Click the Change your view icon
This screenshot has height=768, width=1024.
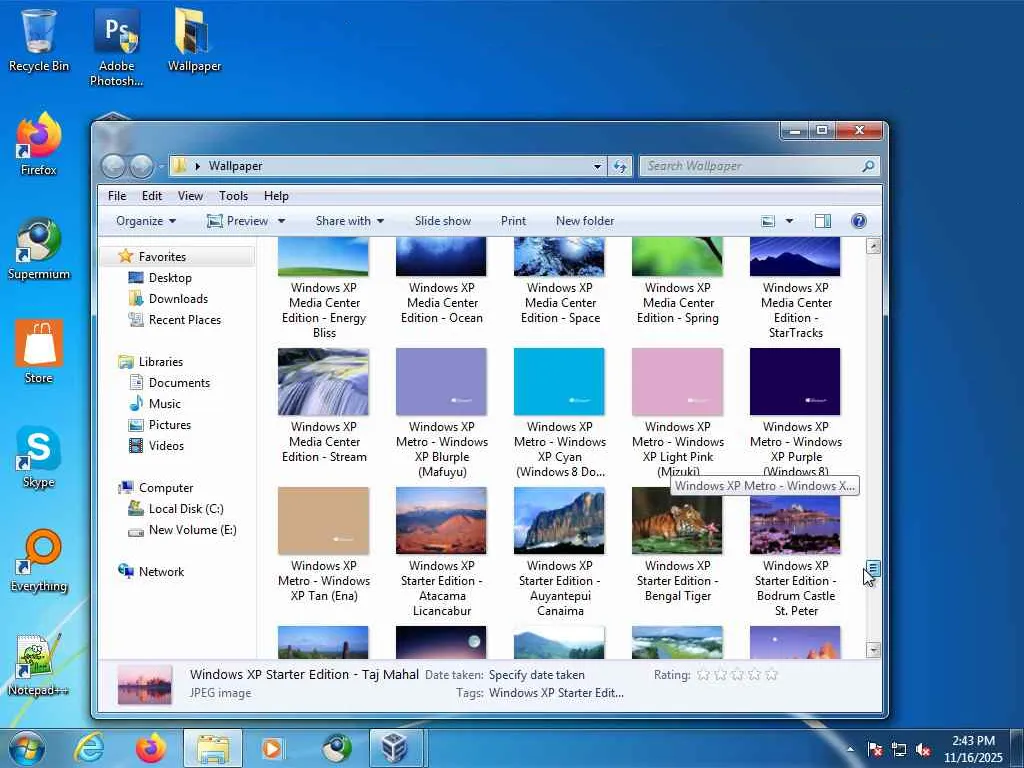coord(769,221)
